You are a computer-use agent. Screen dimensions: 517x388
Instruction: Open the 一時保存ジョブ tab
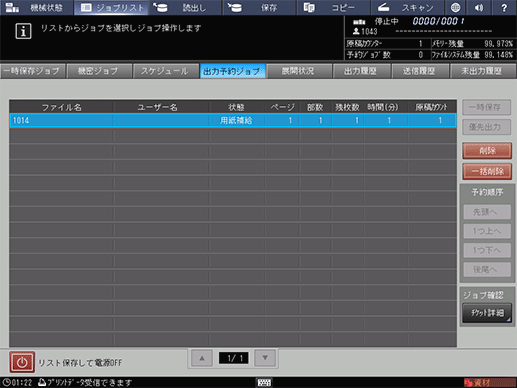(33, 71)
